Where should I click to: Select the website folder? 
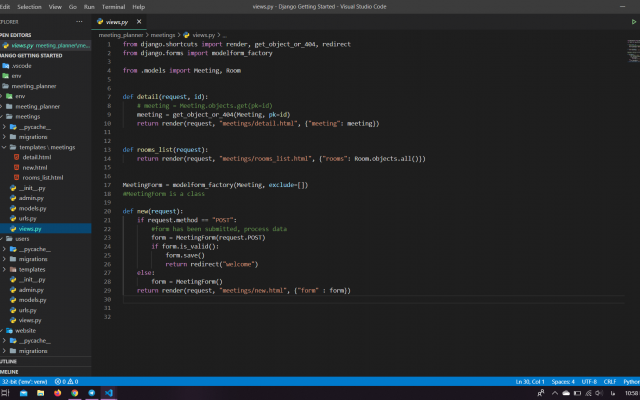(25, 331)
